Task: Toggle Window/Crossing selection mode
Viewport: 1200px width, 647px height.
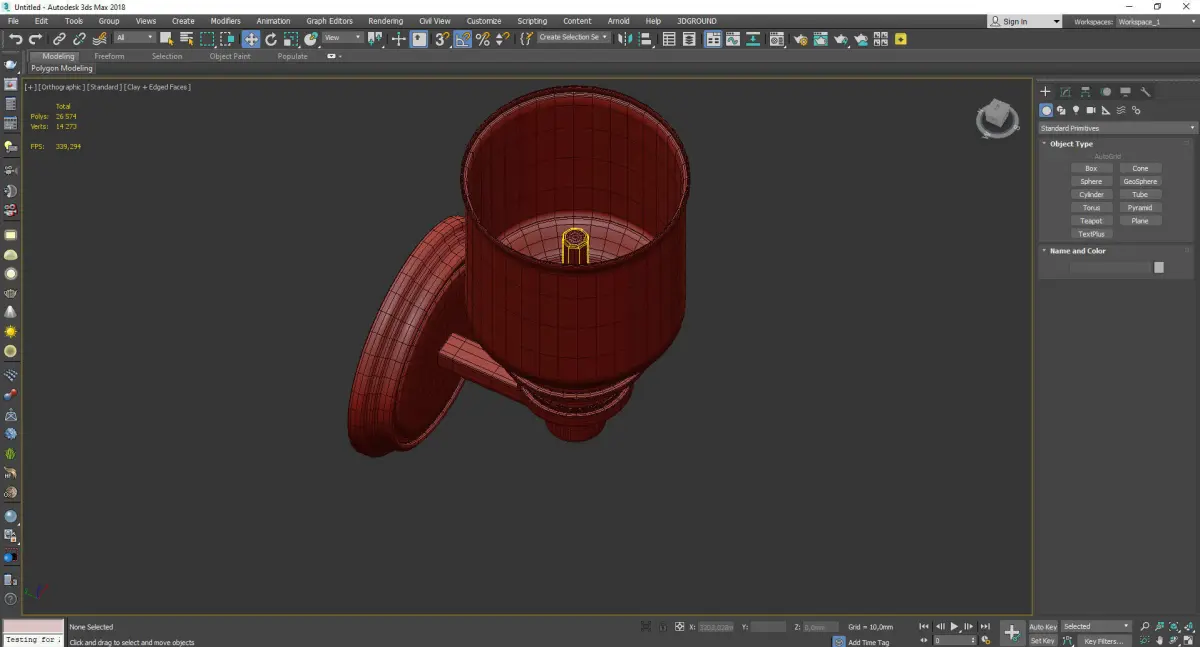Action: (x=228, y=39)
